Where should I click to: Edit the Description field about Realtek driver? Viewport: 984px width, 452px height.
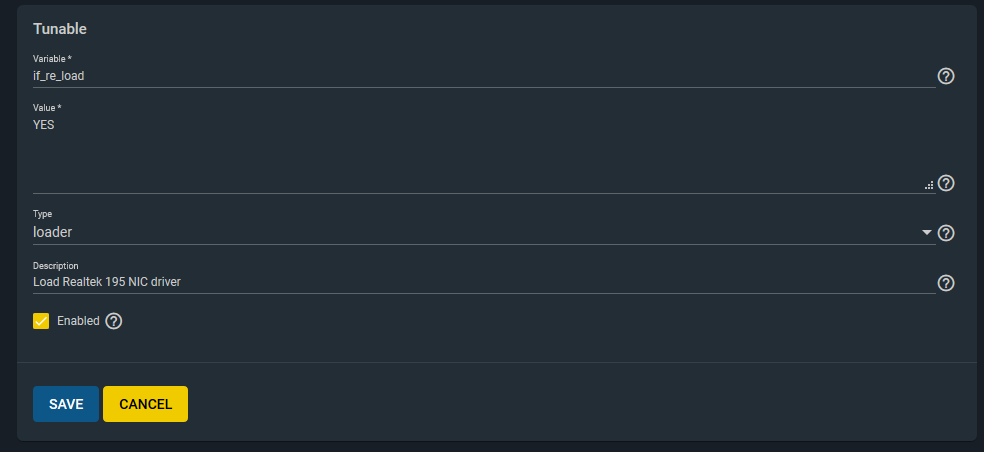click(480, 282)
